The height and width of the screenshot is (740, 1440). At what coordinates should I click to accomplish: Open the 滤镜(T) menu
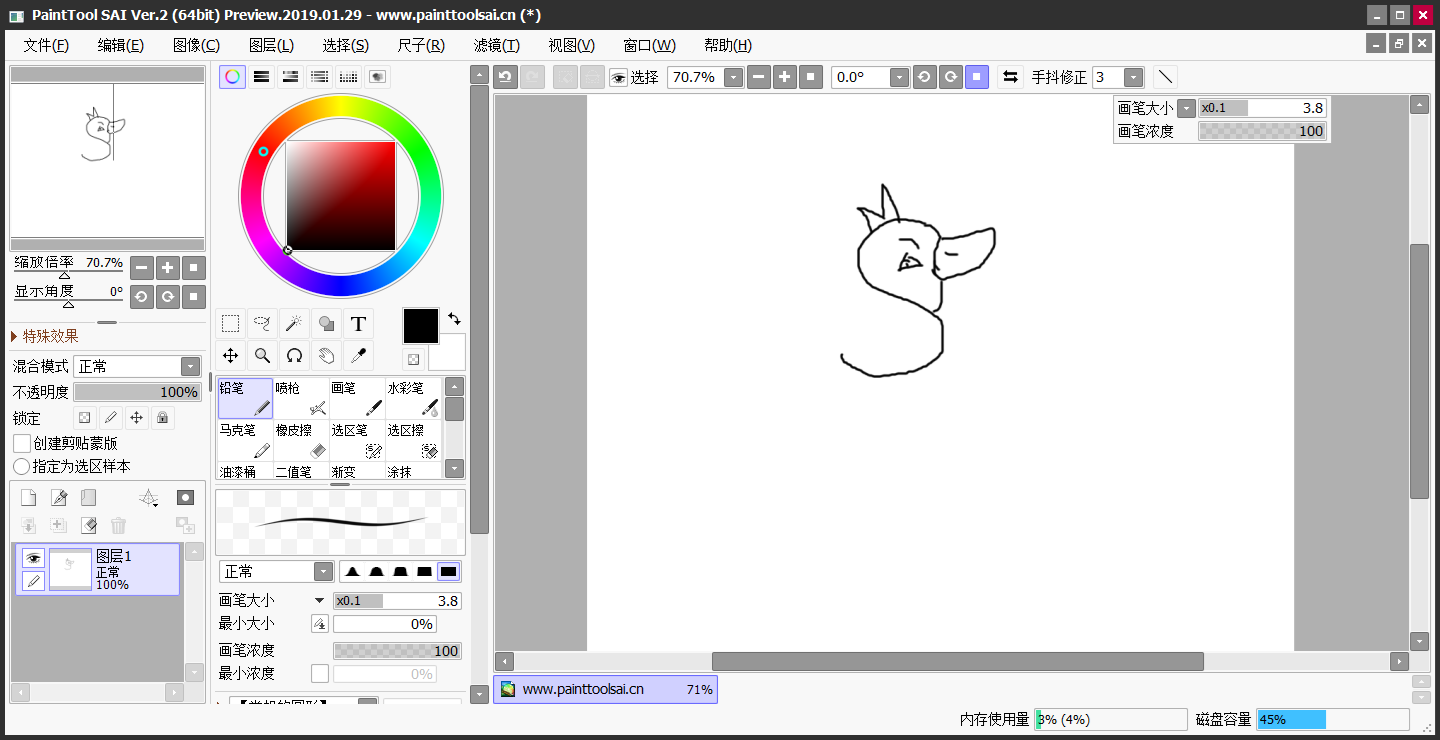pyautogui.click(x=497, y=45)
